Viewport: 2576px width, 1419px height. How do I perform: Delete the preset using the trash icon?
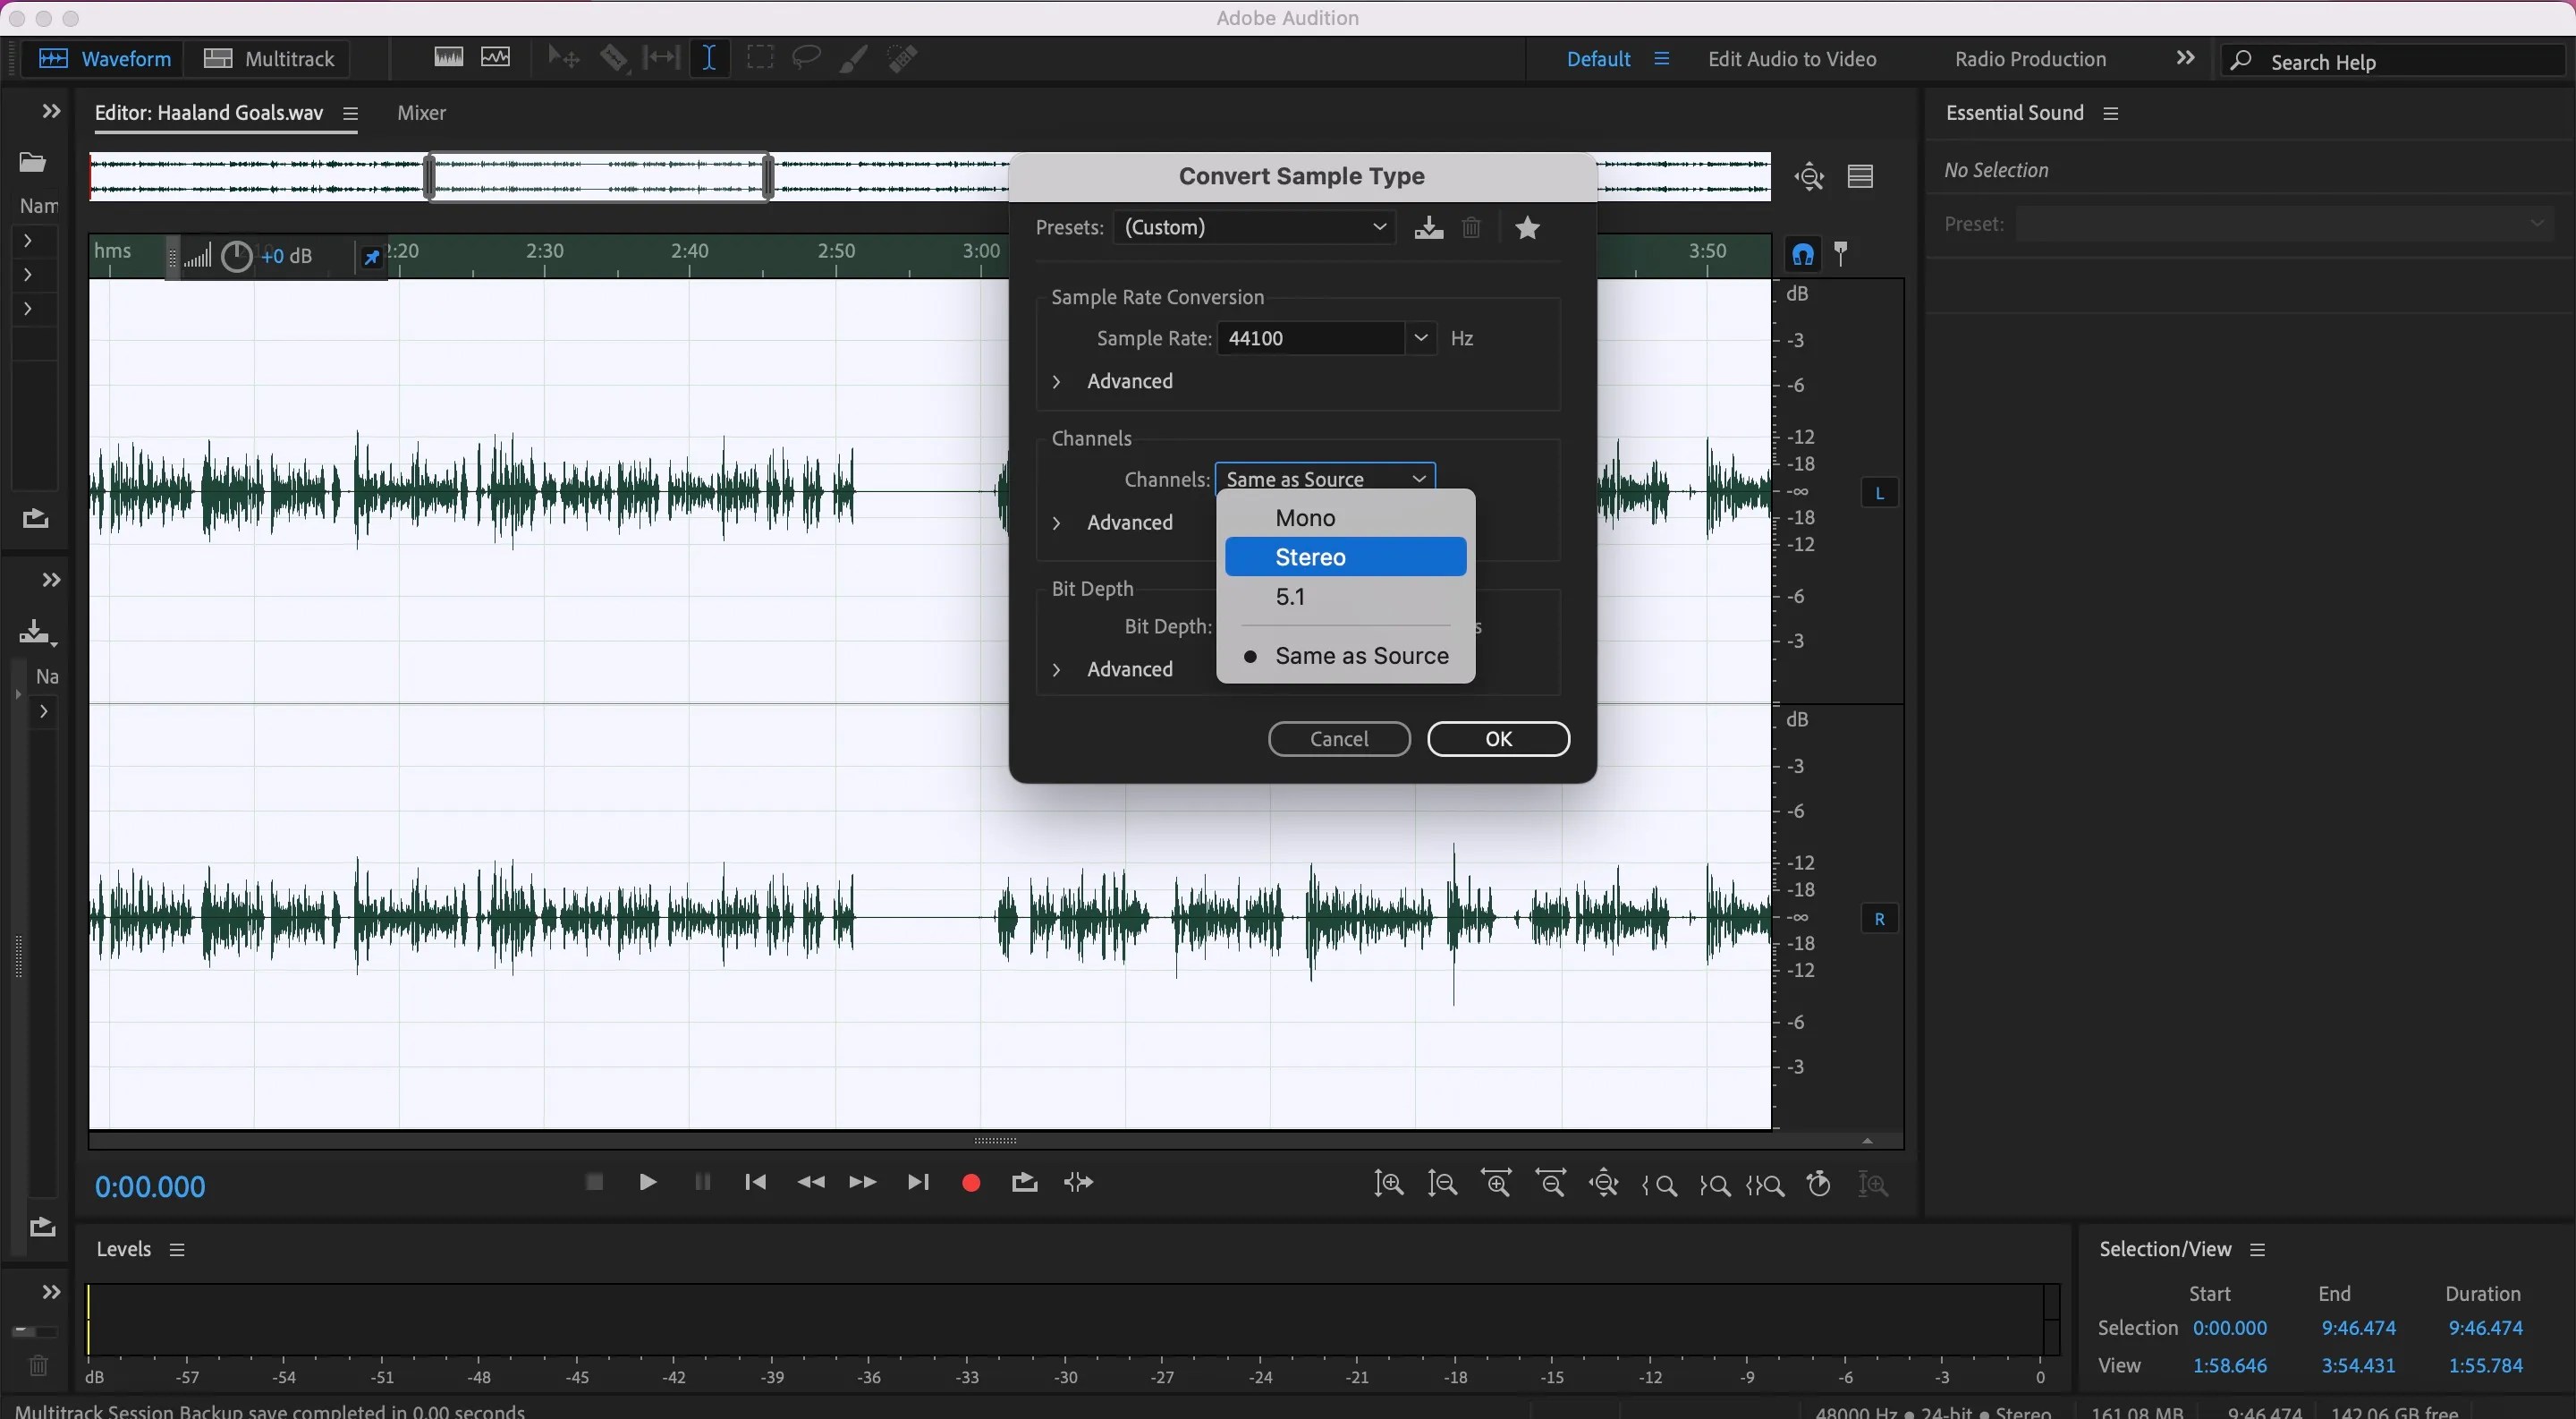click(1470, 227)
